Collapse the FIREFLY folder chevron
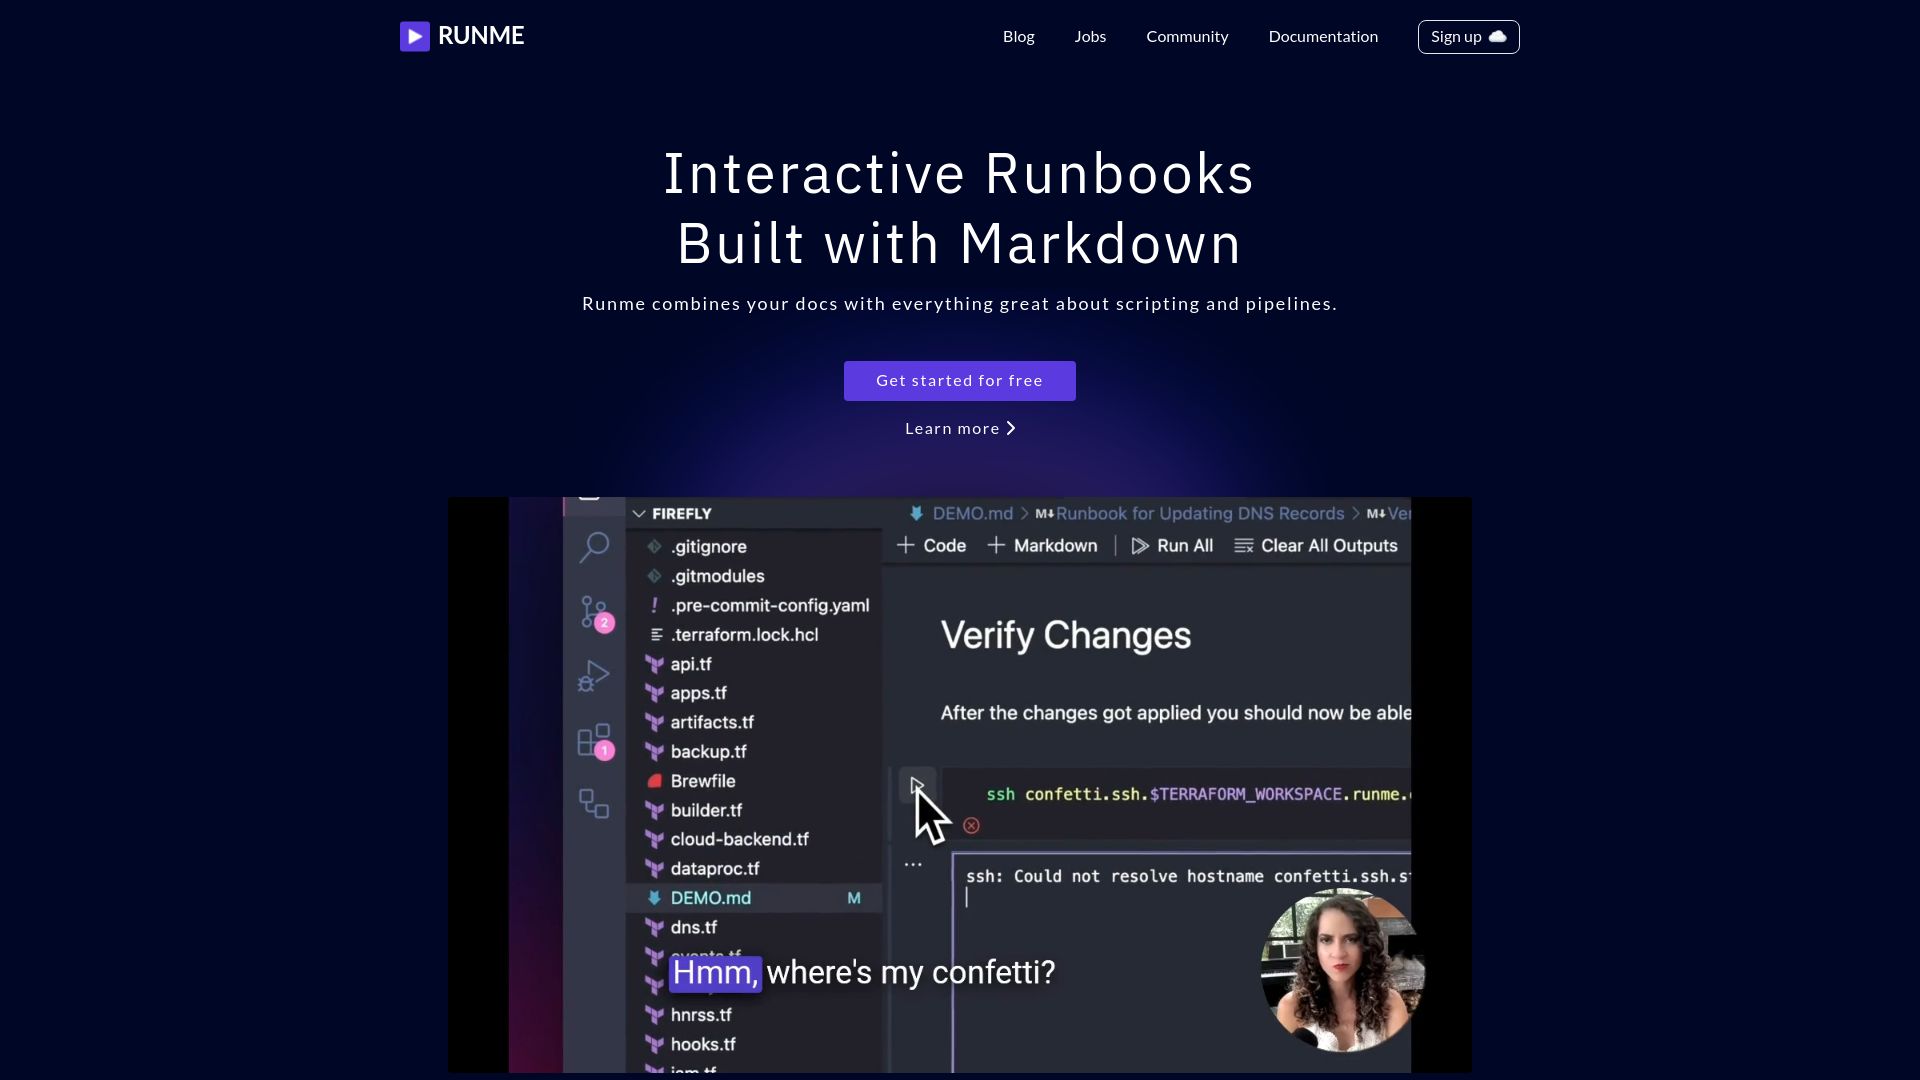1920x1080 pixels. point(639,514)
